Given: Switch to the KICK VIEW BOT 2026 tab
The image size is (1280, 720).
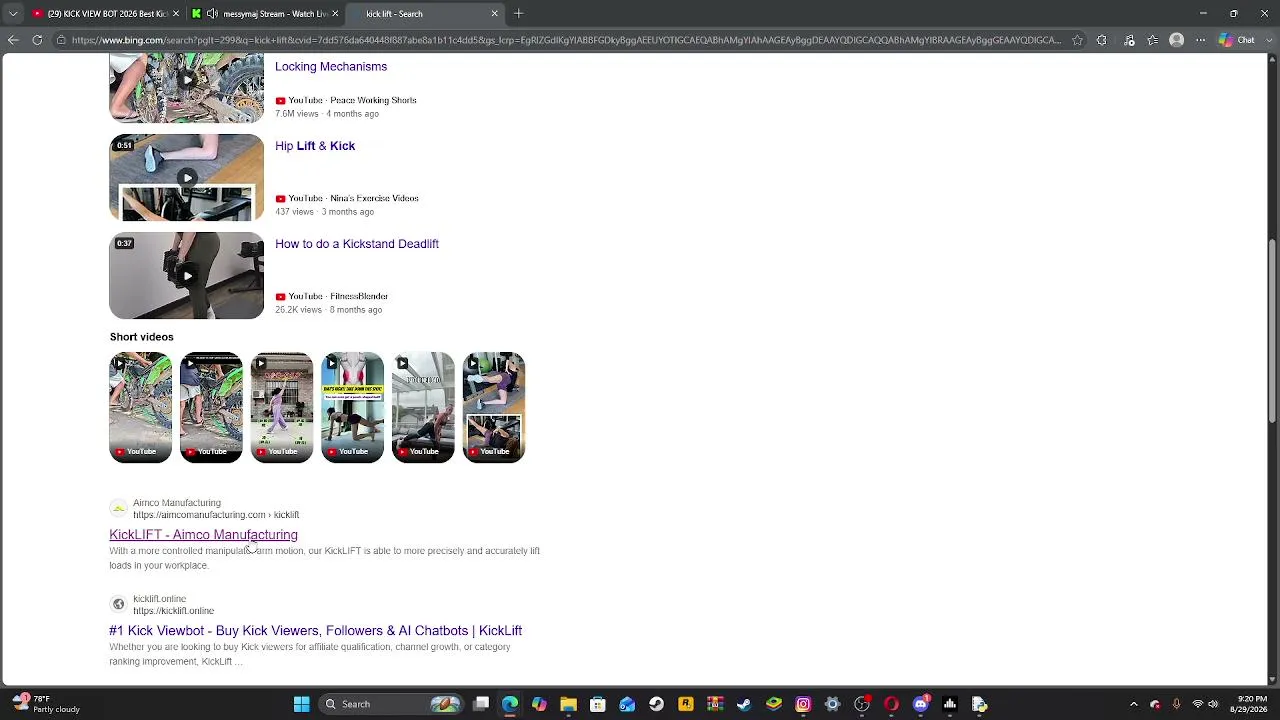Looking at the screenshot, I should (105, 14).
